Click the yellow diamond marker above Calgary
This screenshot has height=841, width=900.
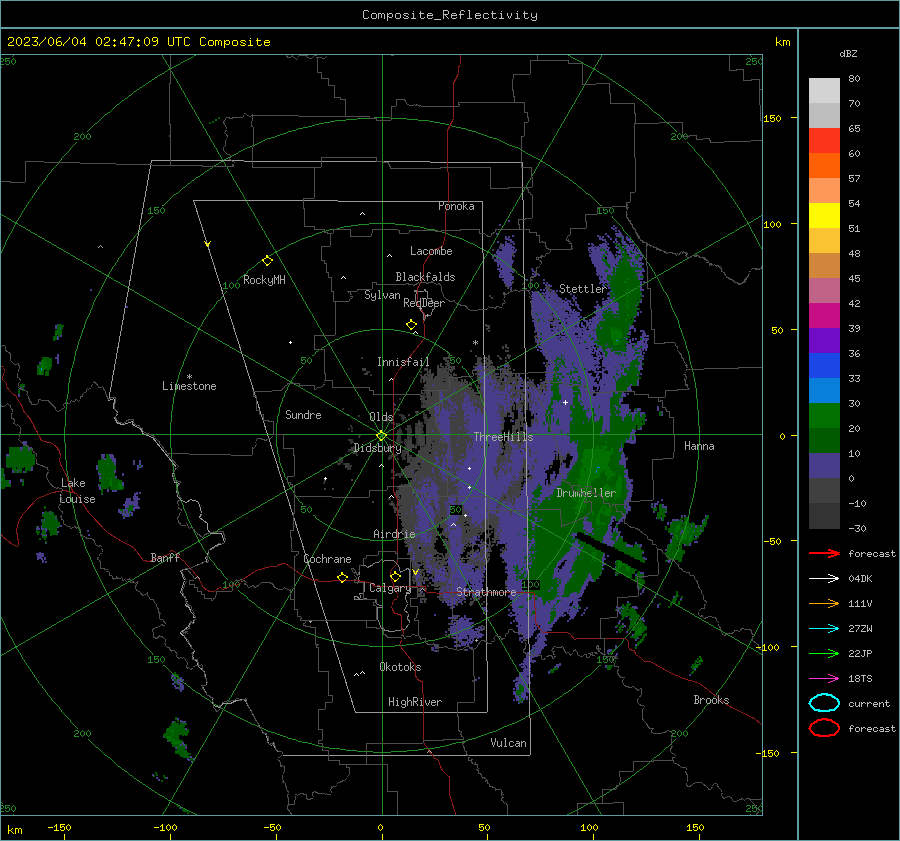click(x=395, y=576)
